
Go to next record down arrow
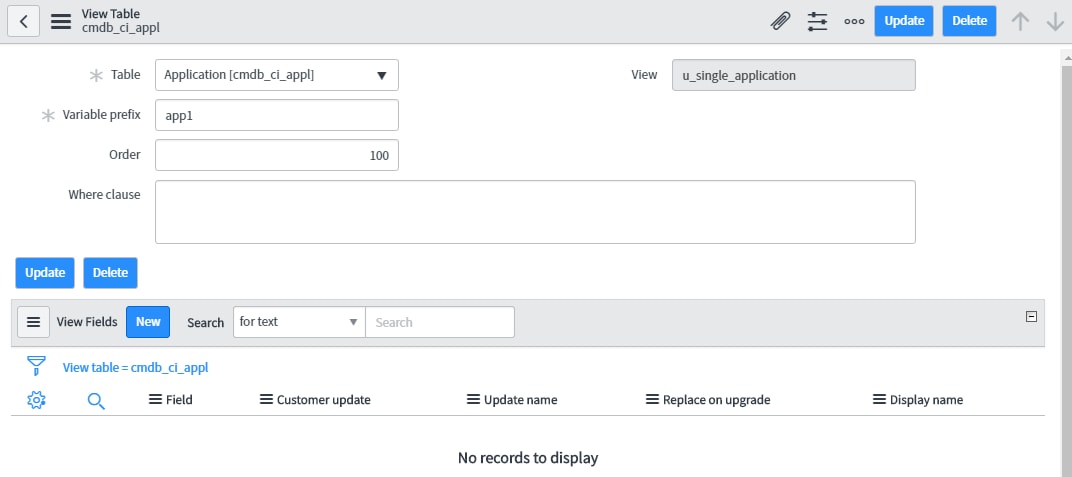[1056, 21]
